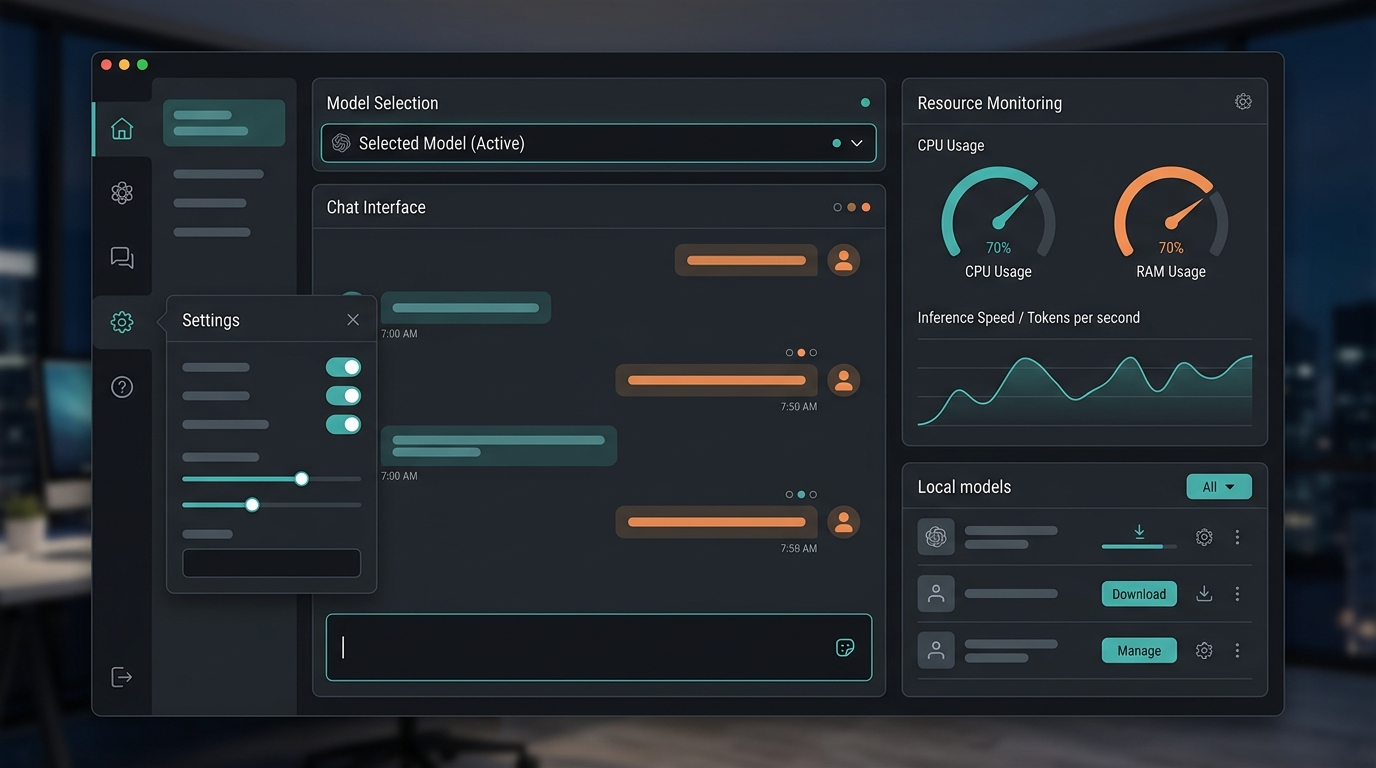
Task: Focus the chat message input box
Action: tap(599, 648)
